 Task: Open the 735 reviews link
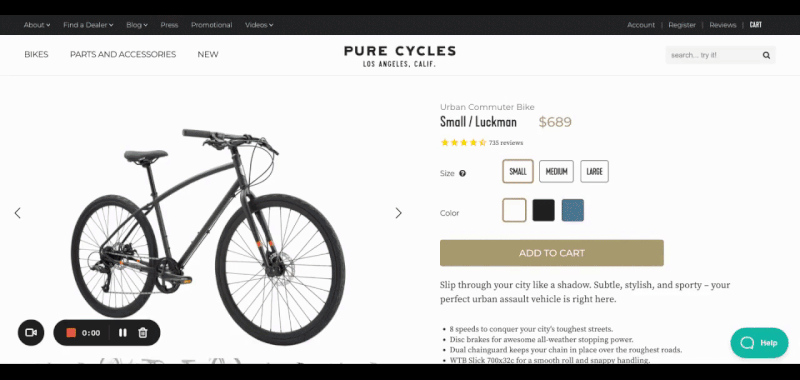[x=506, y=143]
